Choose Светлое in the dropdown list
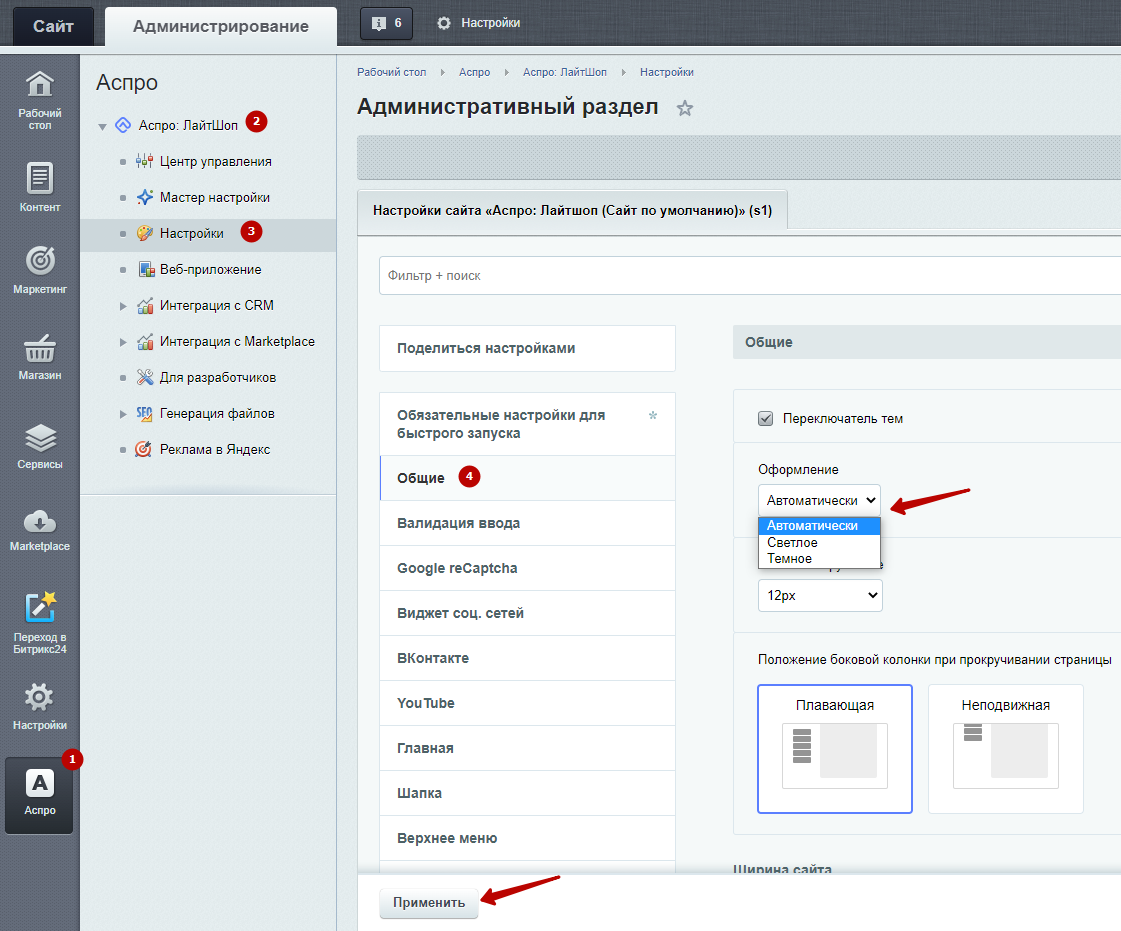 [x=819, y=542]
